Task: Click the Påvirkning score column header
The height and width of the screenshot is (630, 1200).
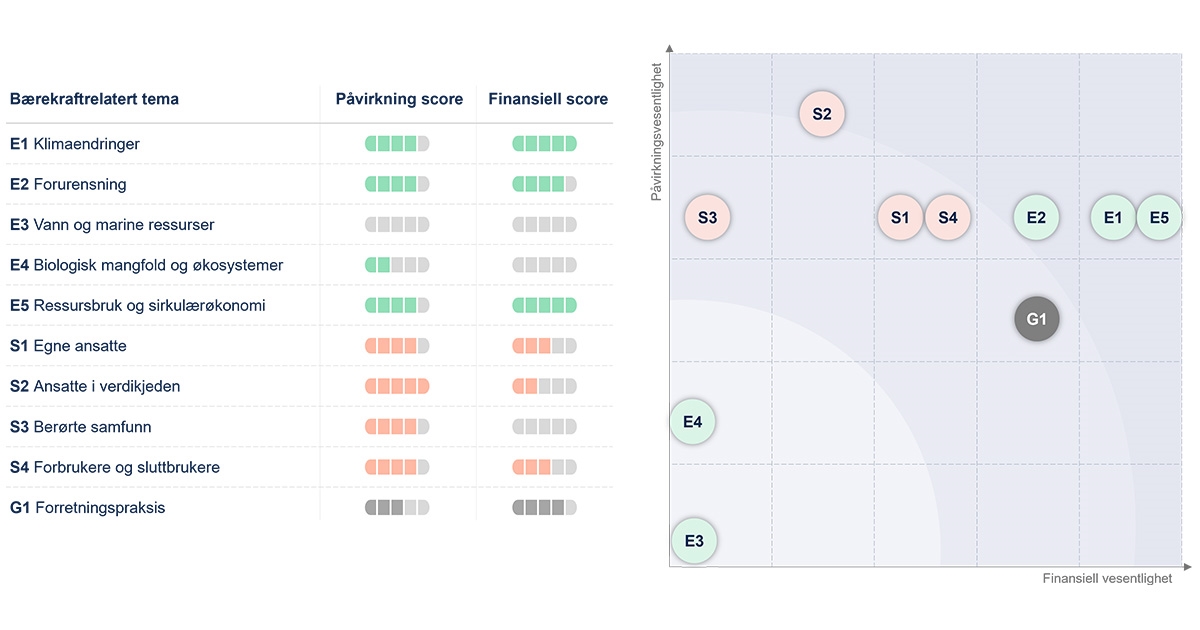Action: (399, 99)
